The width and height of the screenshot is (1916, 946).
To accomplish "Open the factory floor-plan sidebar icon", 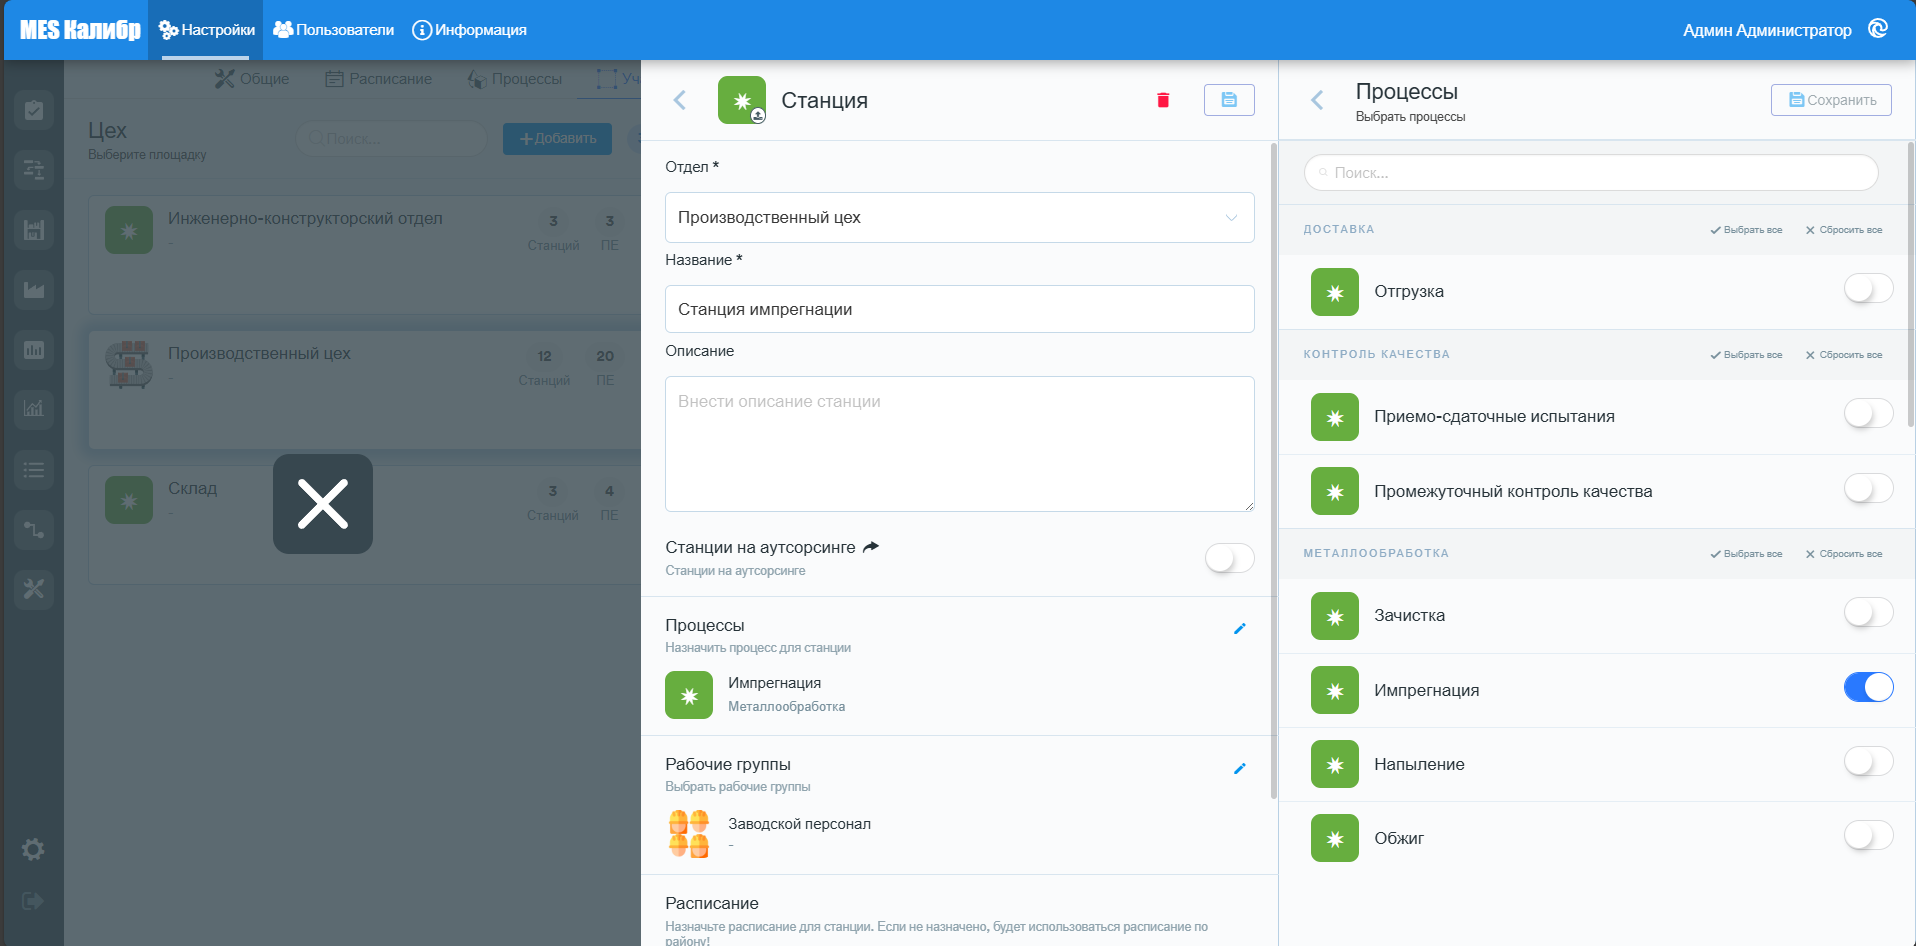I will [x=34, y=230].
